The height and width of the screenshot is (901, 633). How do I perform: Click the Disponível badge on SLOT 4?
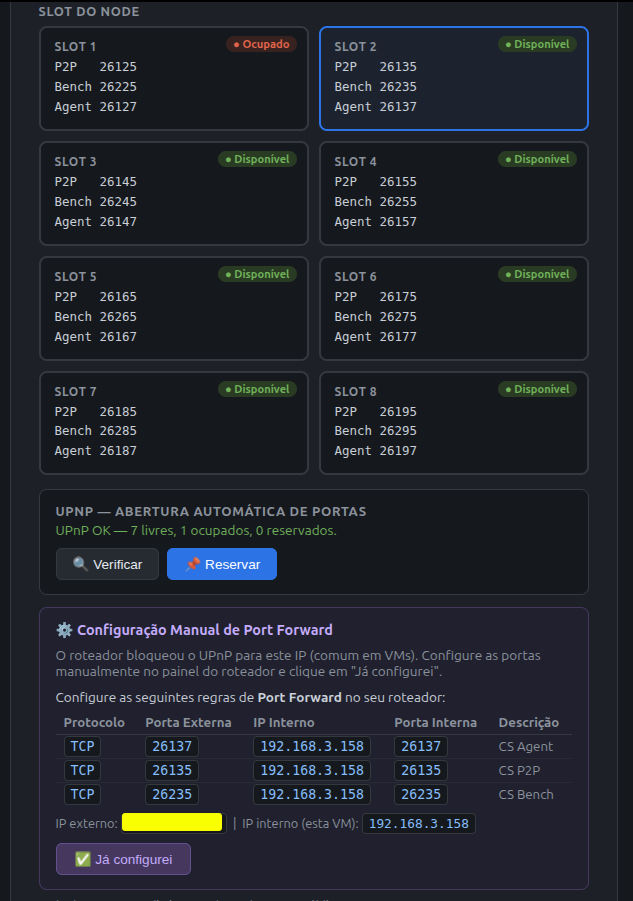point(537,159)
